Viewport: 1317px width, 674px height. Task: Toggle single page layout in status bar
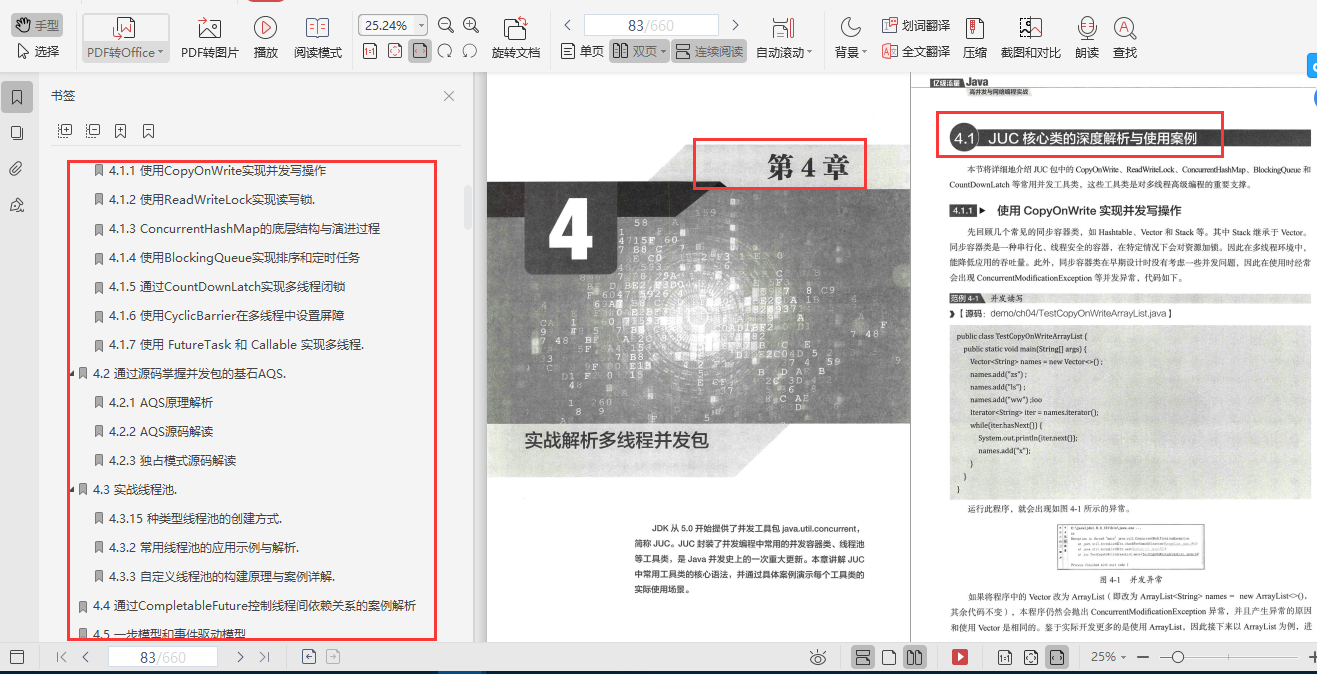click(x=889, y=657)
